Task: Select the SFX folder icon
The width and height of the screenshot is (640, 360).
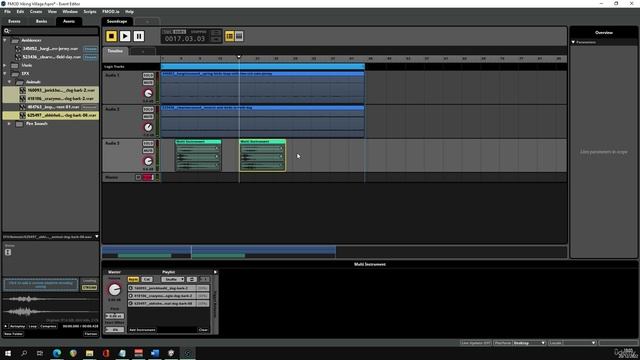Action: tap(15, 74)
